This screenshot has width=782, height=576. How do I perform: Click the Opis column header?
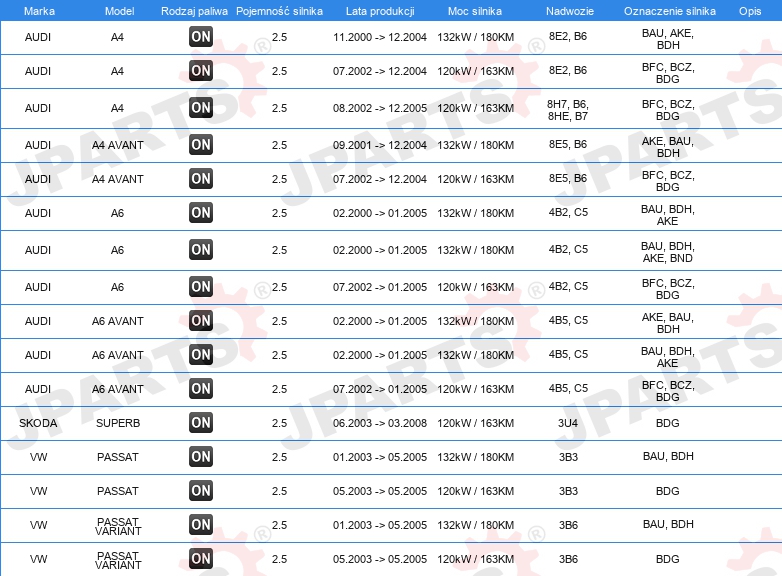point(750,11)
